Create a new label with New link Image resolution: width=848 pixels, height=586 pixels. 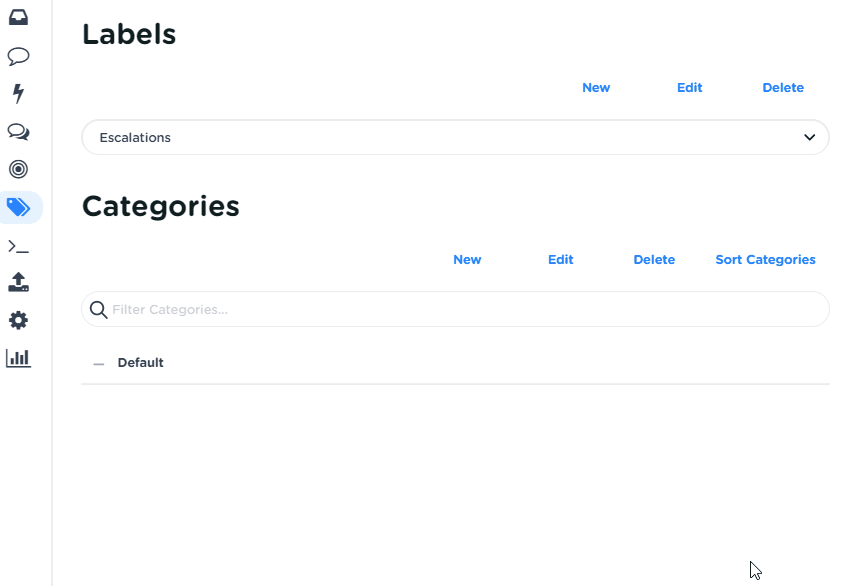(x=596, y=87)
